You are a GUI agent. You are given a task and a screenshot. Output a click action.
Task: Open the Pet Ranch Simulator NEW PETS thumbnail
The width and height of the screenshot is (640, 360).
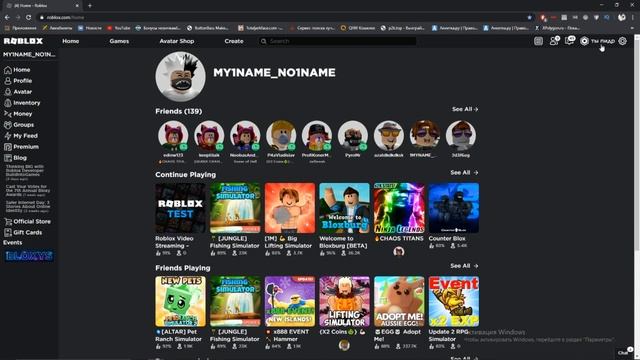point(180,301)
